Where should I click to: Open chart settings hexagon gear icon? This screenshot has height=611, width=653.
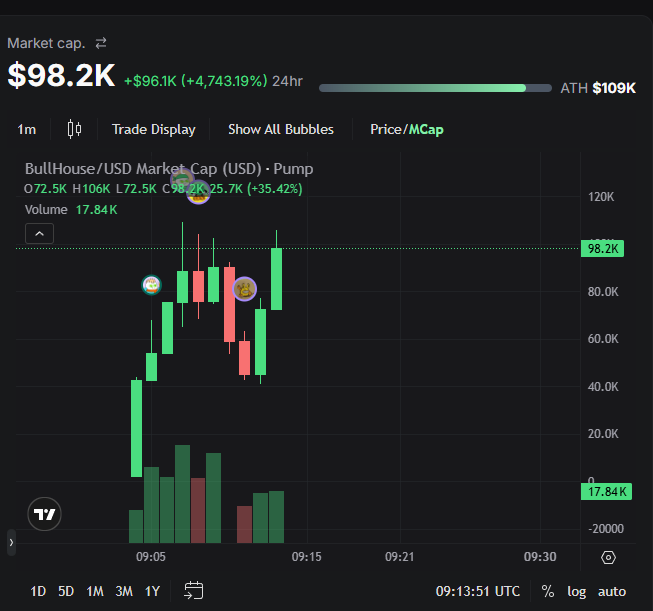[x=608, y=557]
